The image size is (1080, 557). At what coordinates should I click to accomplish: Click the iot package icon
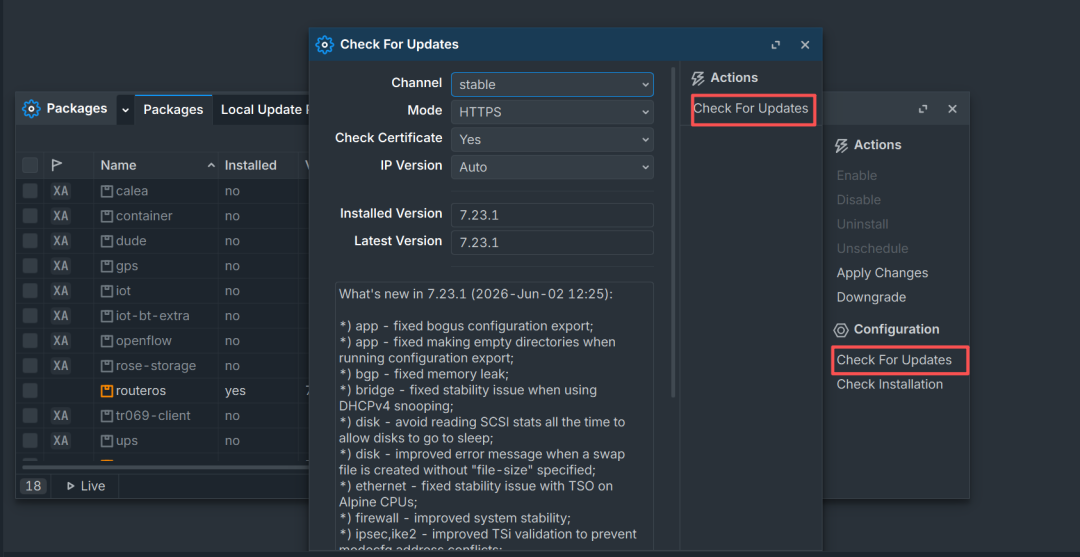click(x=107, y=291)
